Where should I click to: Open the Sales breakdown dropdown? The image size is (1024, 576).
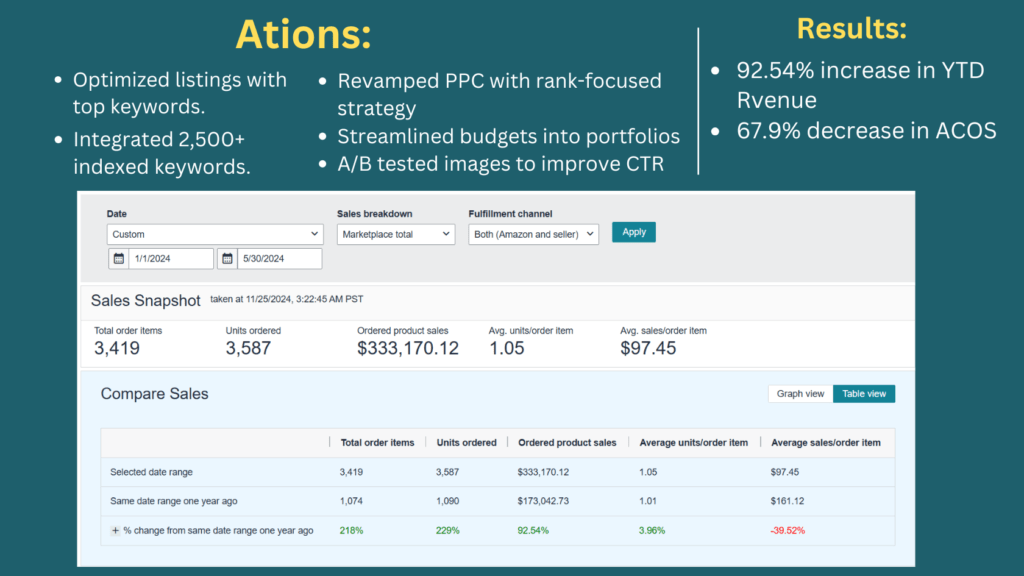[x=396, y=233]
